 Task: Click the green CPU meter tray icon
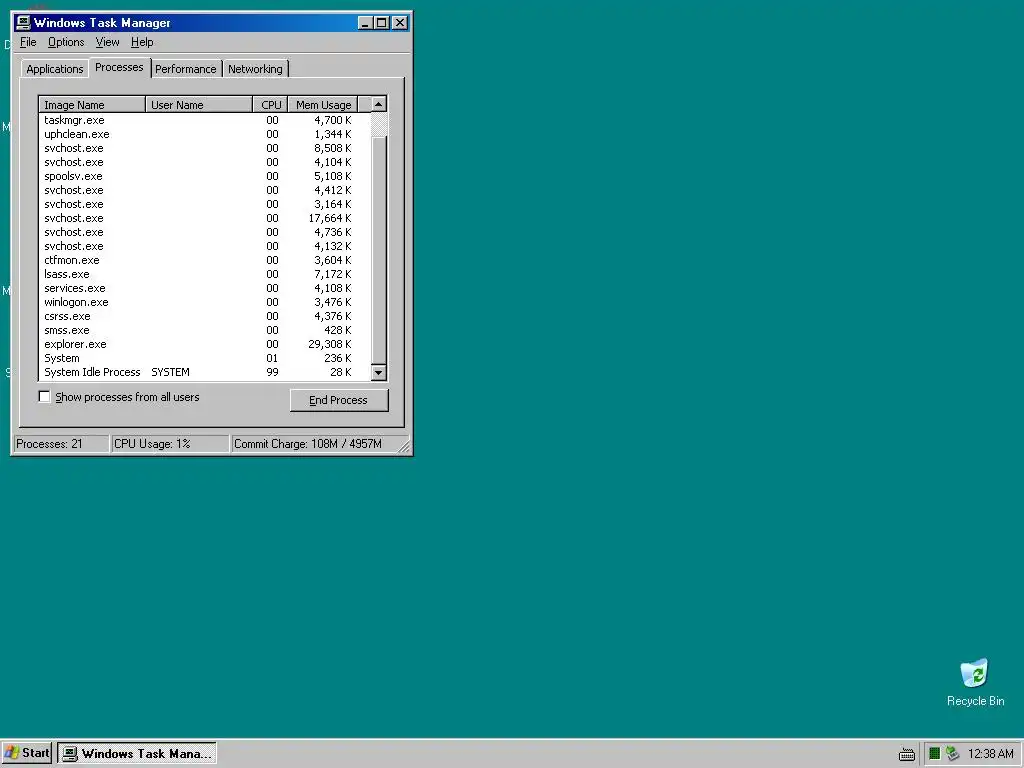click(x=935, y=754)
